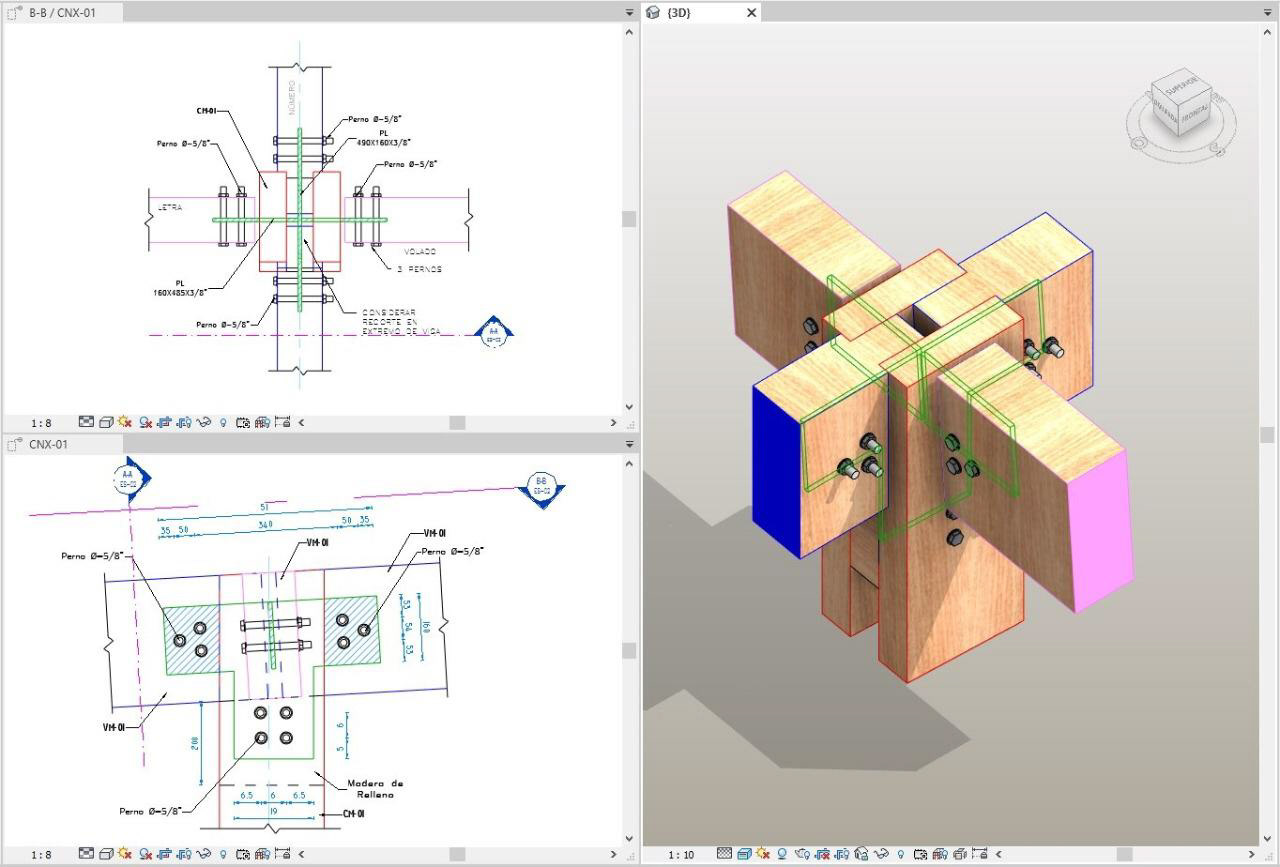The width and height of the screenshot is (1280, 867).
Task: Toggle Shadows in lower CNX-01 view bar
Action: point(145,854)
